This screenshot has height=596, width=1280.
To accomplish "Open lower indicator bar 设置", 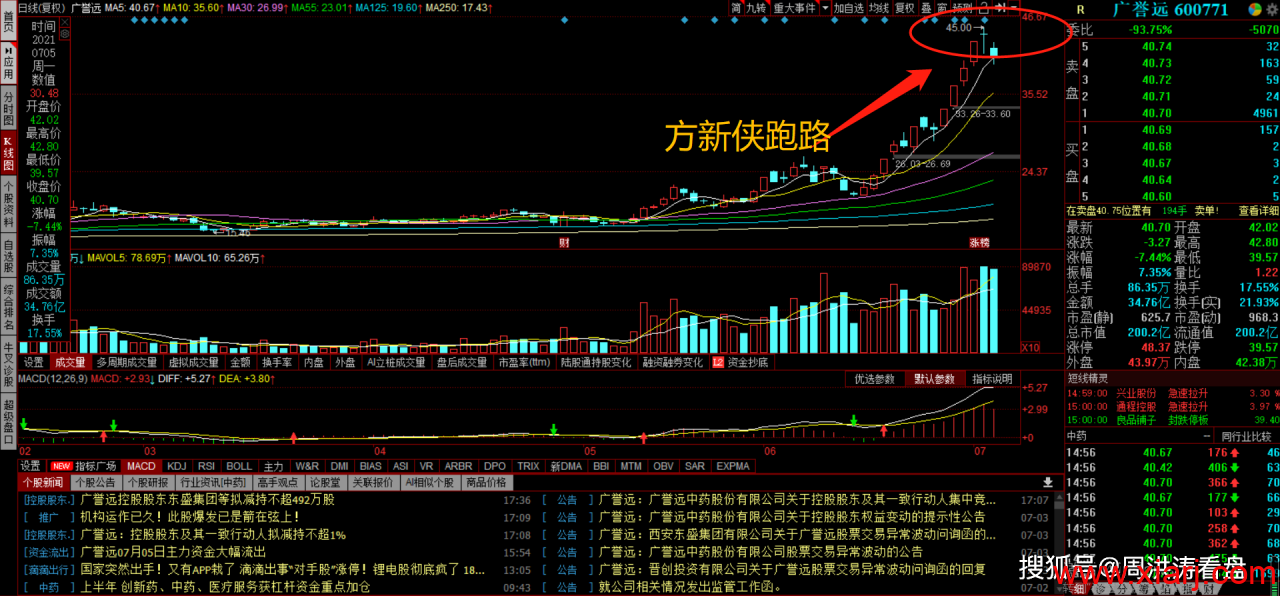I will (x=31, y=466).
